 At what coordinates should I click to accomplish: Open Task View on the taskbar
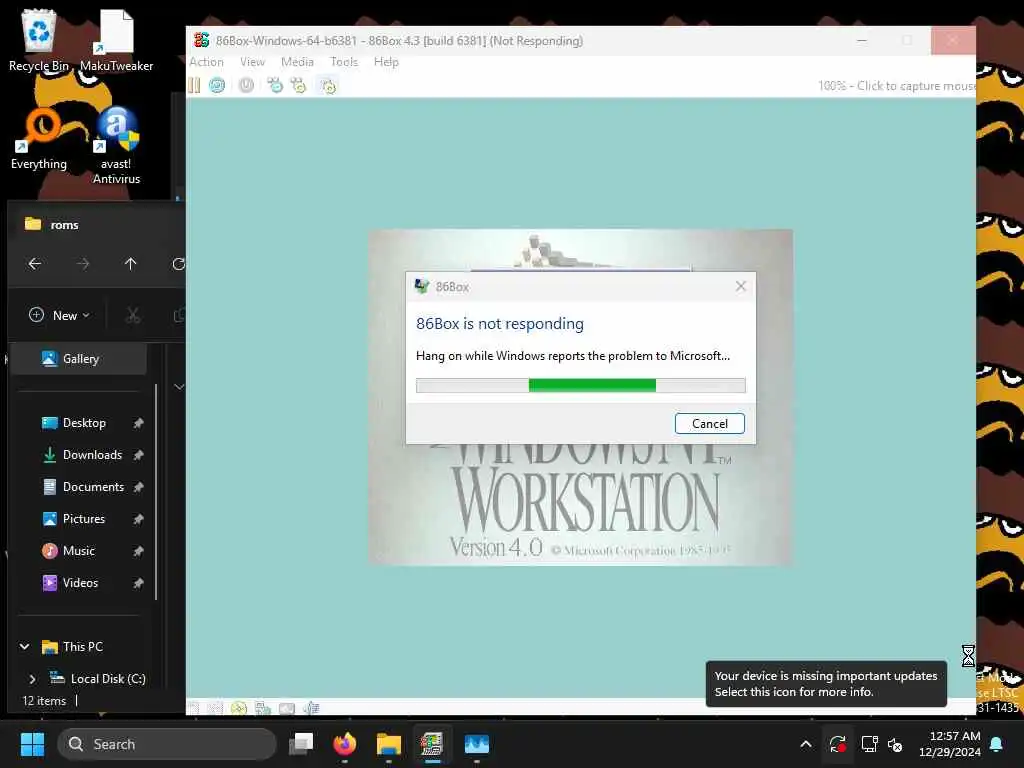coord(301,744)
